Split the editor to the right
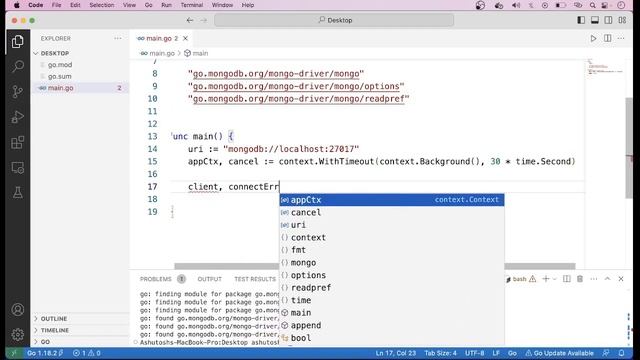 (607, 38)
